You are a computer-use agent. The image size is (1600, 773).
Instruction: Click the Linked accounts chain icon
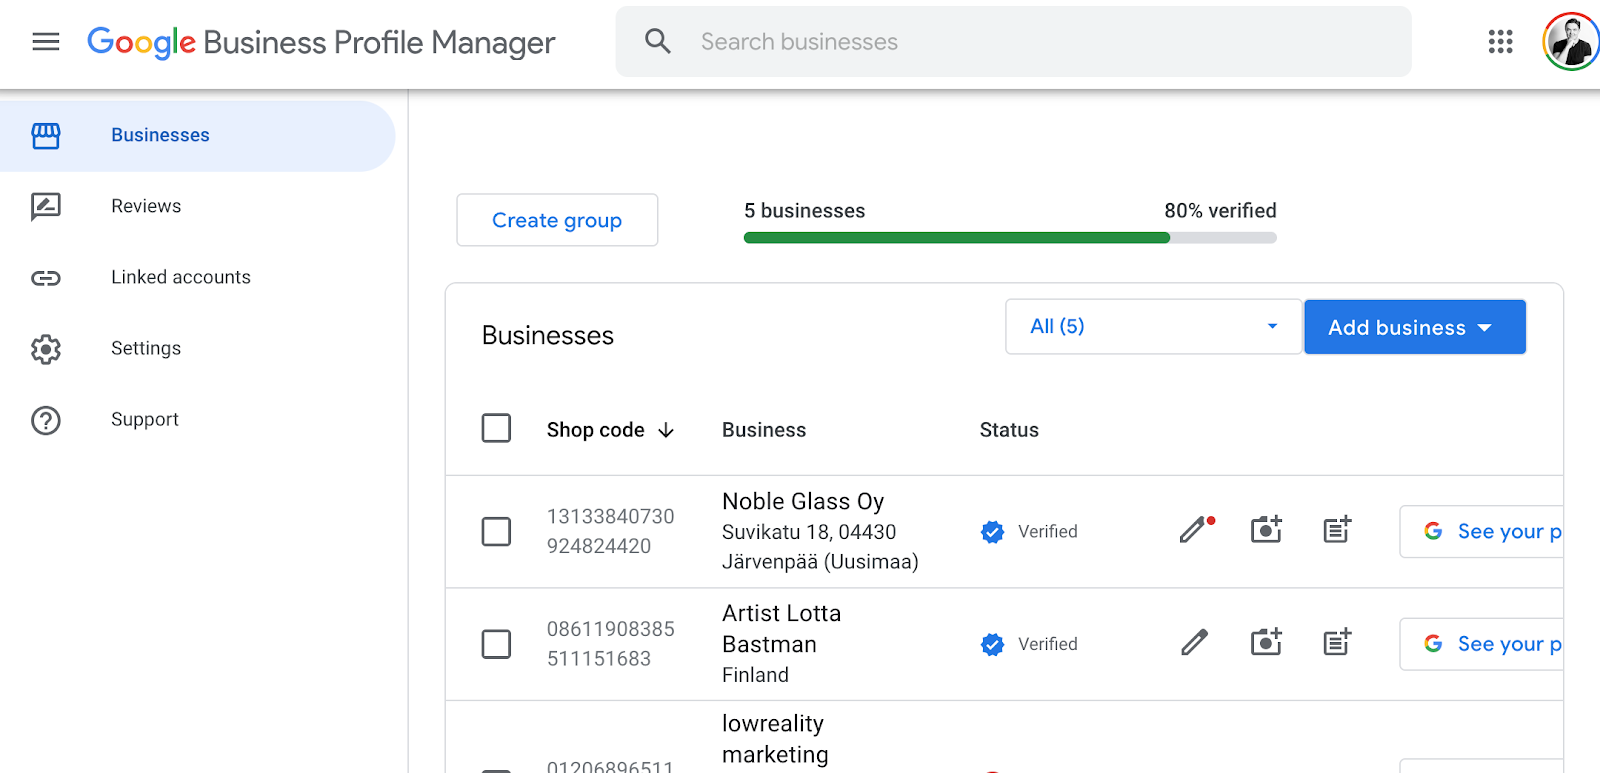pyautogui.click(x=46, y=277)
